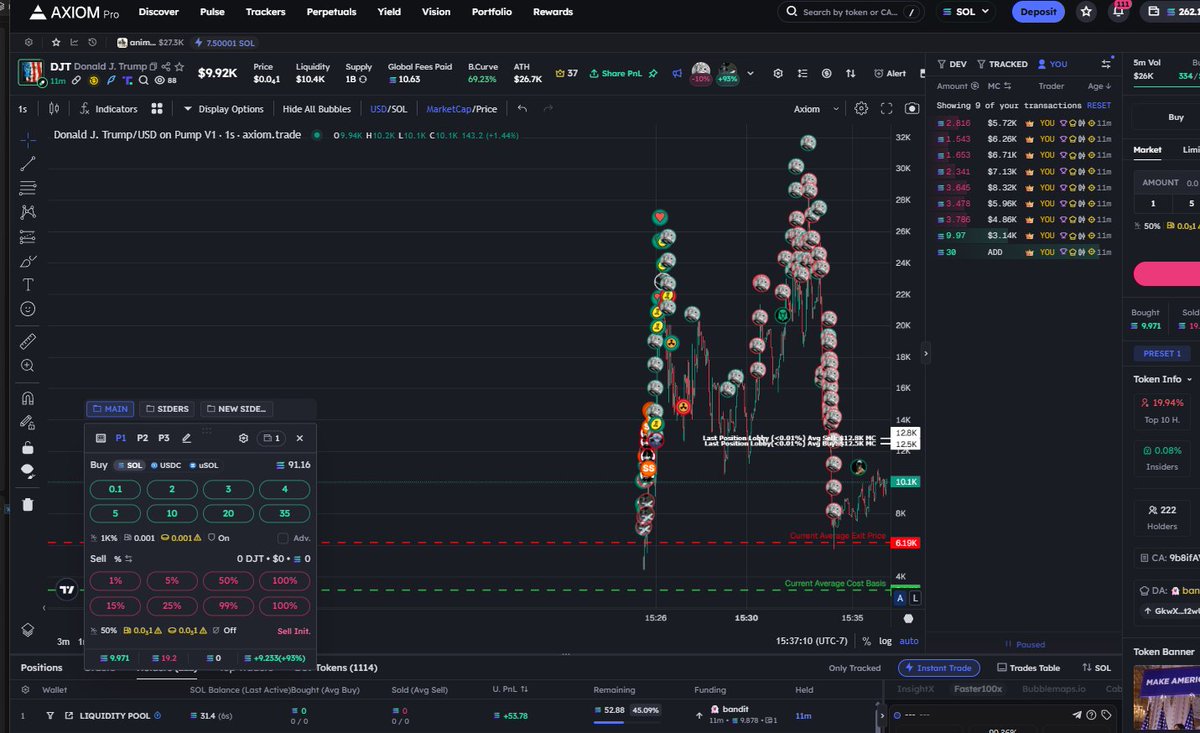Screen dimensions: 1200x733
Task: Activate the zoom-in magnifier tool
Action: tap(27, 366)
